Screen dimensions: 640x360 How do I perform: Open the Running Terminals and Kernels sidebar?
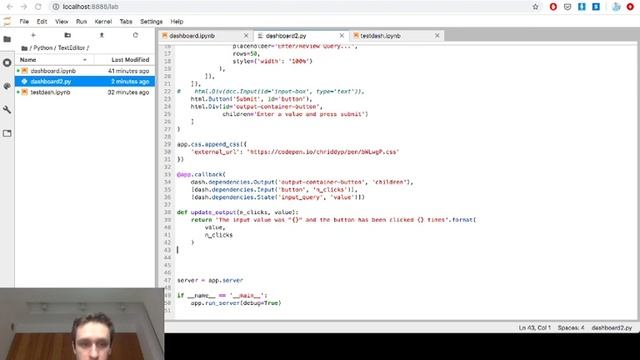pos(7,63)
